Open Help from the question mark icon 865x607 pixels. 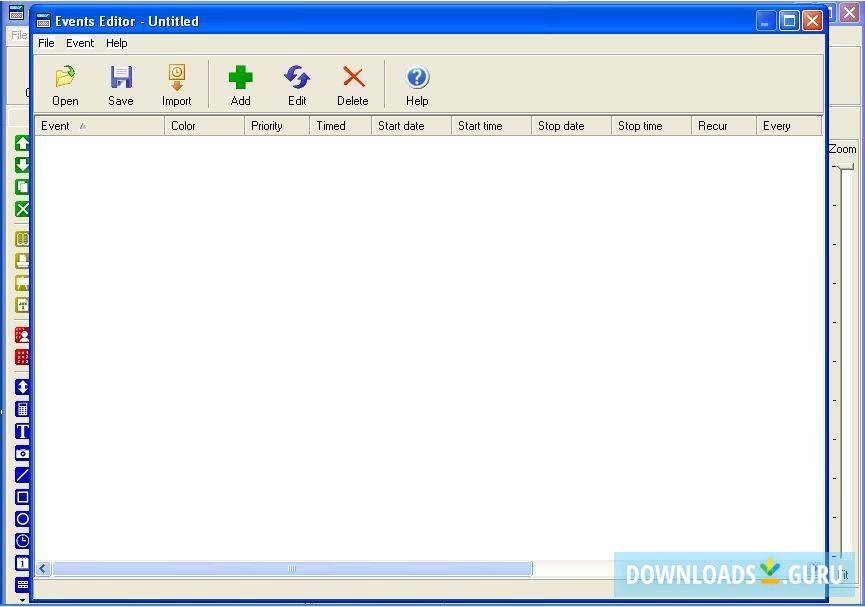[x=417, y=77]
